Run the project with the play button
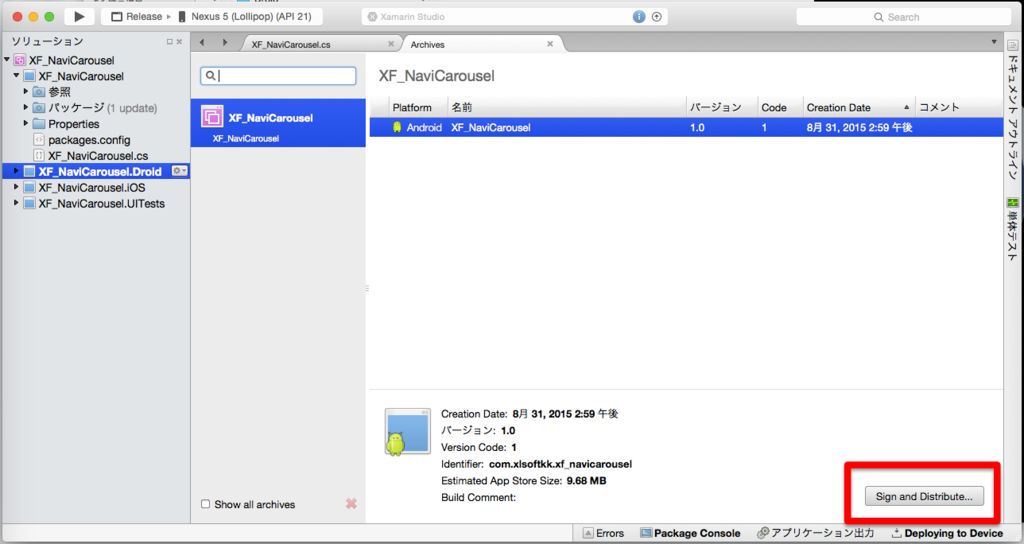This screenshot has height=544, width=1024. [x=79, y=16]
